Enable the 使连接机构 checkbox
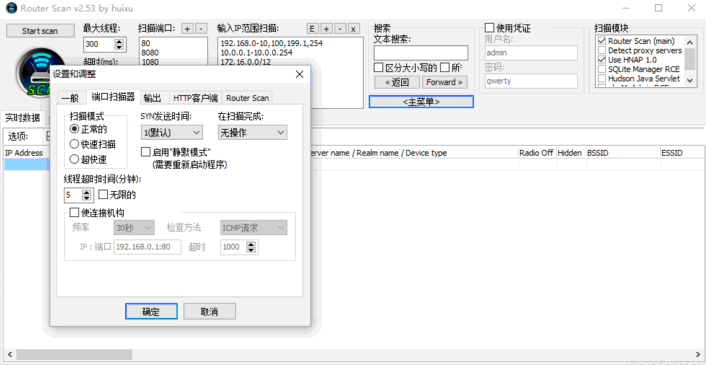Screen dimensions: 706x365 (x=74, y=212)
